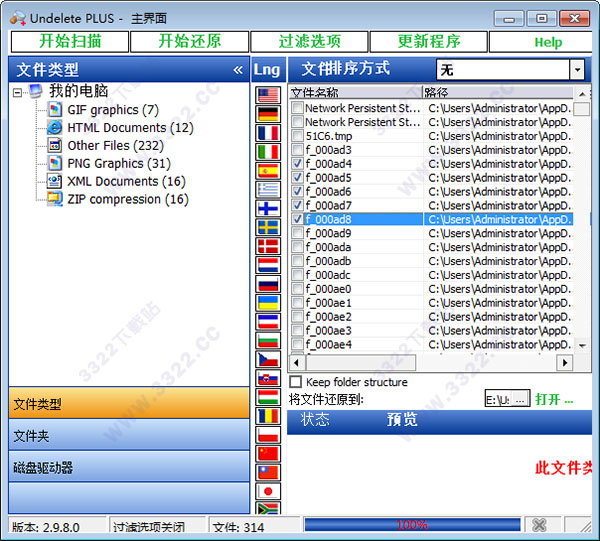Select the Japanese flag language
The width and height of the screenshot is (600, 541).
(268, 491)
